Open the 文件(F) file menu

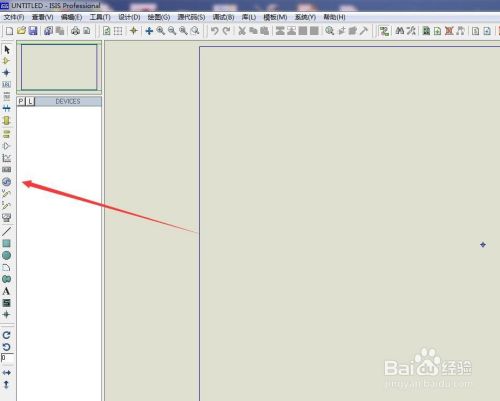(x=14, y=17)
